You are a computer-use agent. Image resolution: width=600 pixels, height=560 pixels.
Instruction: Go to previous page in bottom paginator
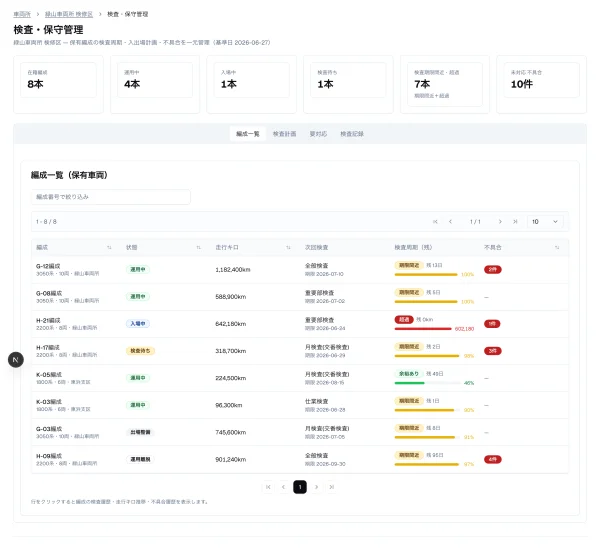click(x=284, y=487)
